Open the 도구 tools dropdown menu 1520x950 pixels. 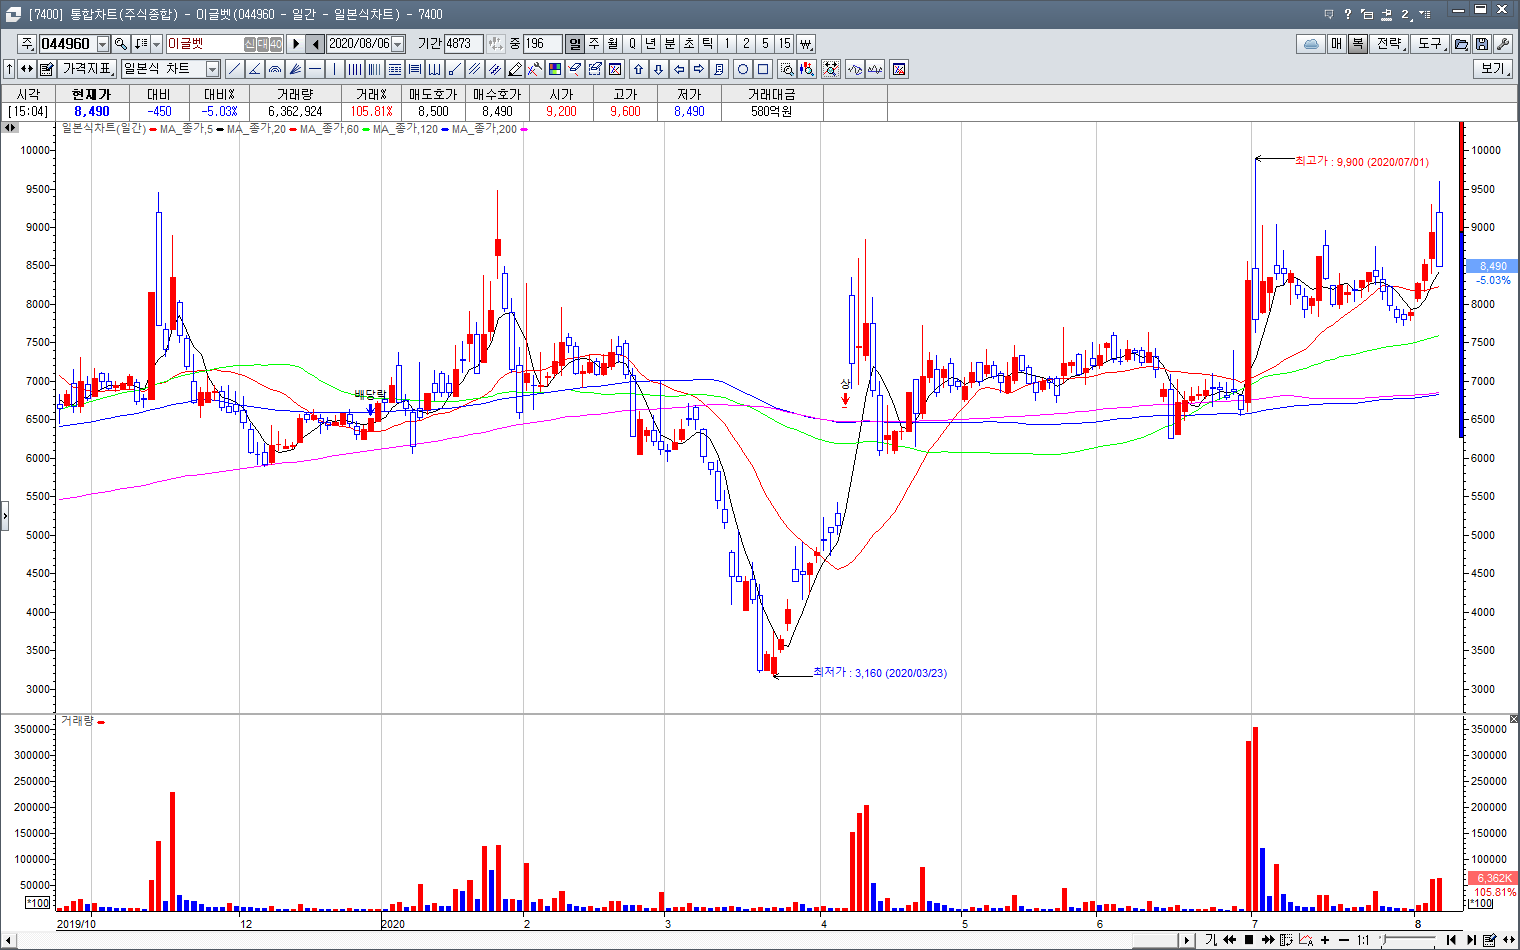[1431, 44]
